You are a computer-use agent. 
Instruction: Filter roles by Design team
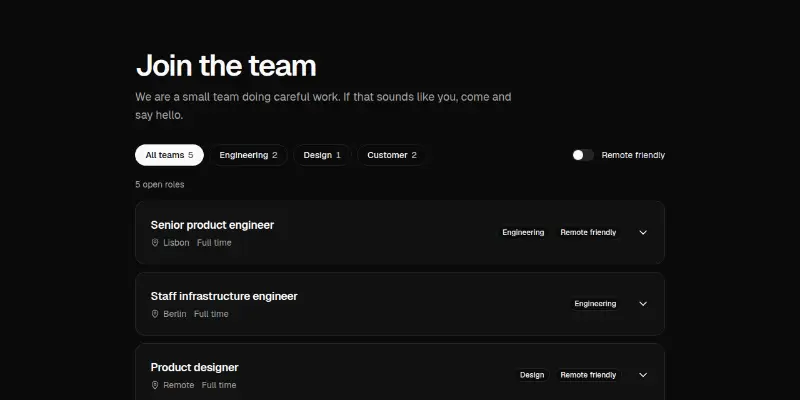click(322, 155)
